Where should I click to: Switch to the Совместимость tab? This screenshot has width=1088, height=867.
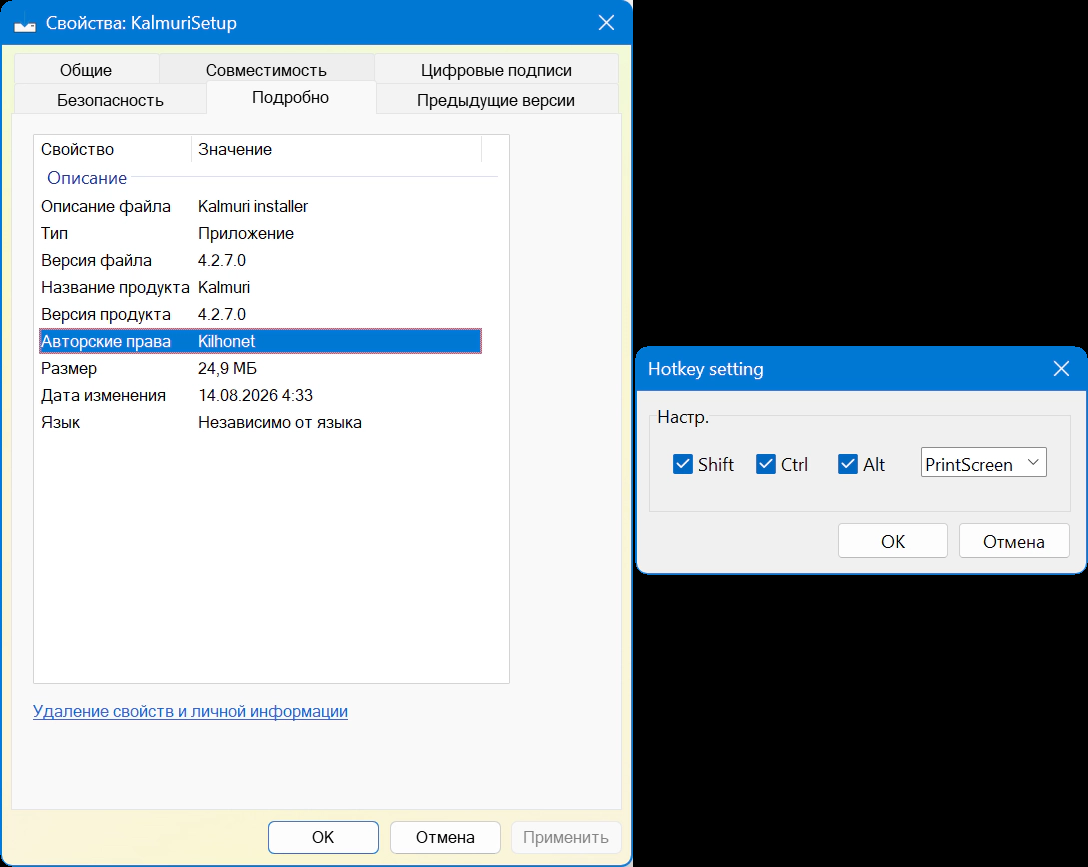266,70
